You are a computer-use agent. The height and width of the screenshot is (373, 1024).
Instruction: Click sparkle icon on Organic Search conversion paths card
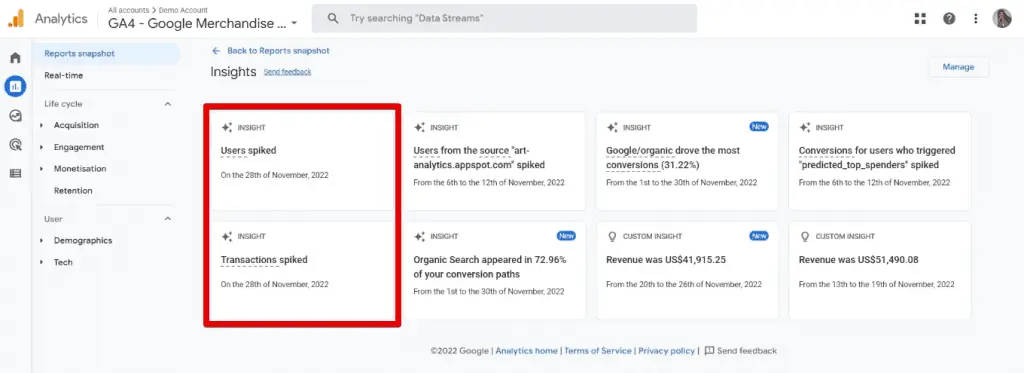coord(419,236)
